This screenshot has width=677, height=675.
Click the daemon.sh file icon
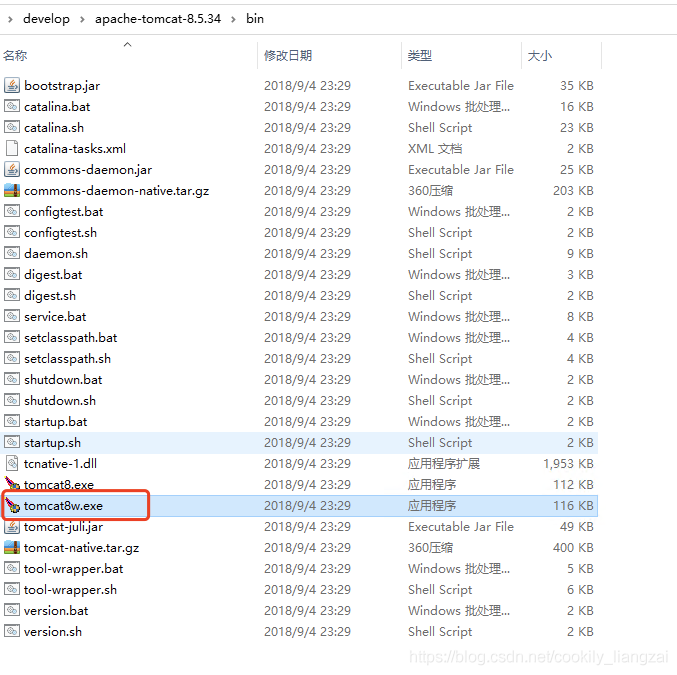[12, 254]
